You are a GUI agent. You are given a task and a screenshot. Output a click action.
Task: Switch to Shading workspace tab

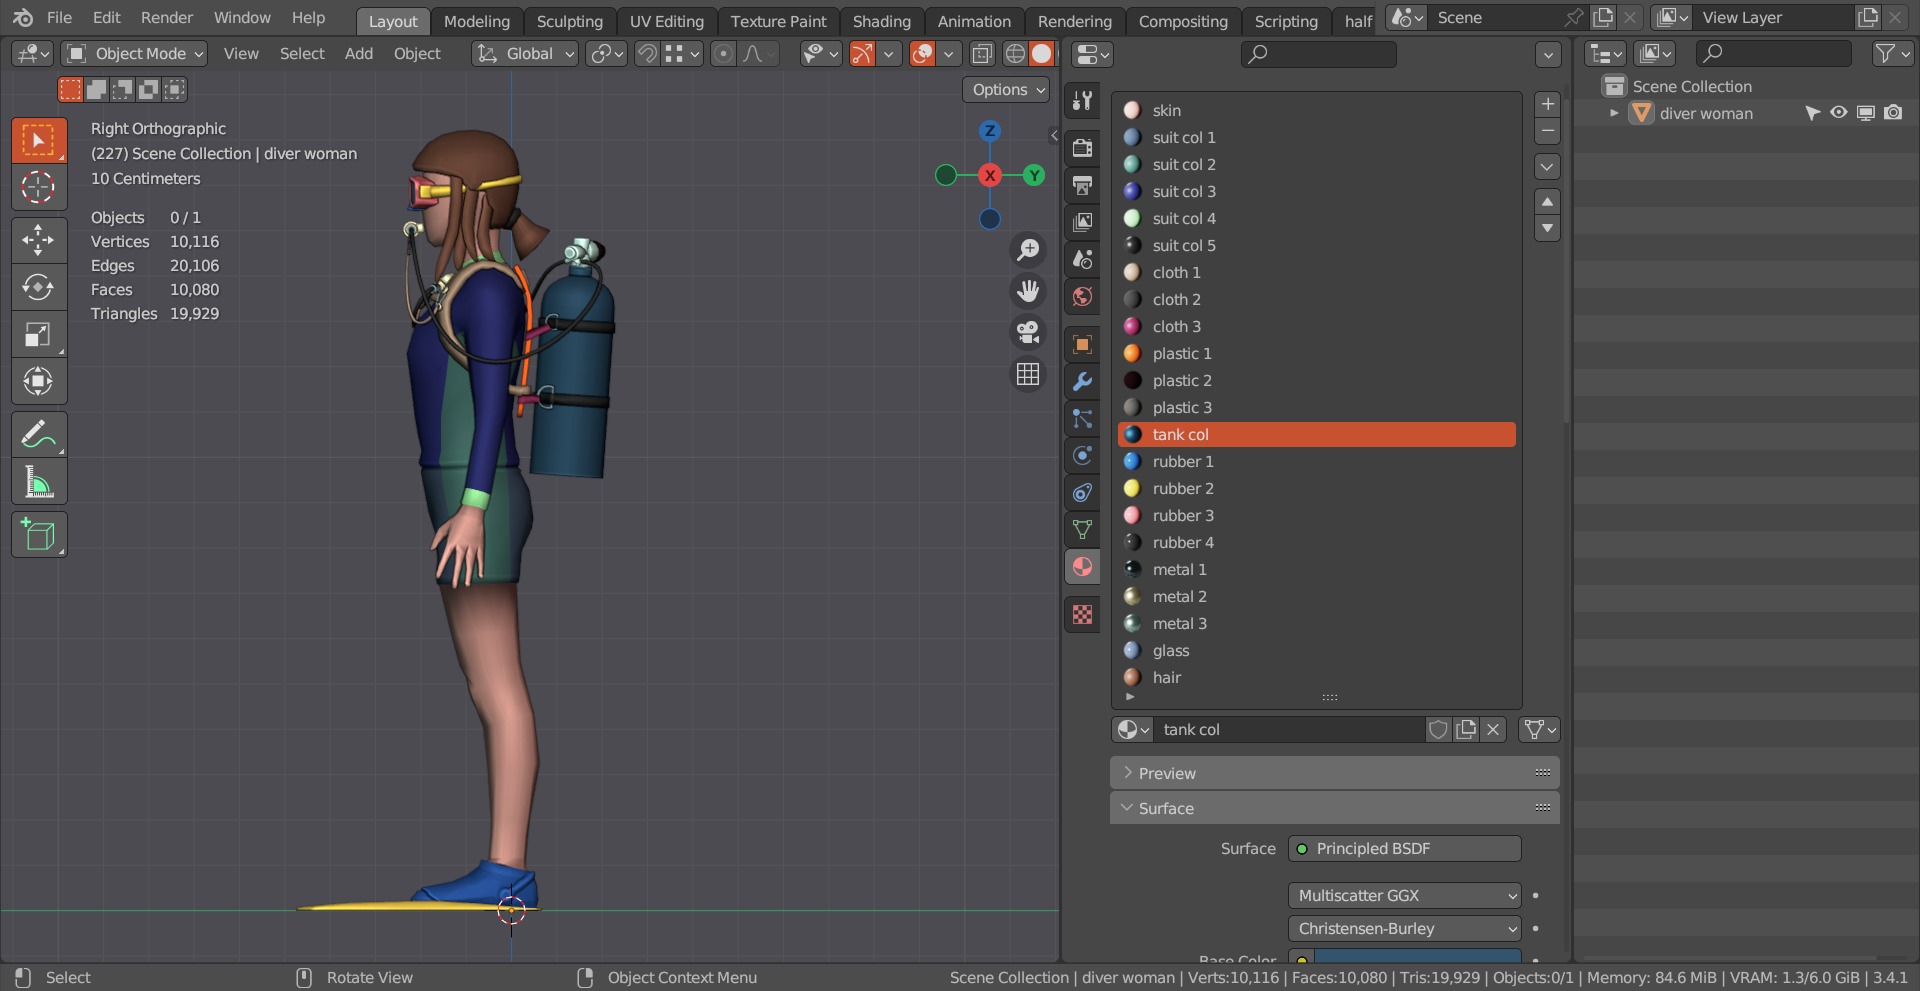pyautogui.click(x=881, y=21)
